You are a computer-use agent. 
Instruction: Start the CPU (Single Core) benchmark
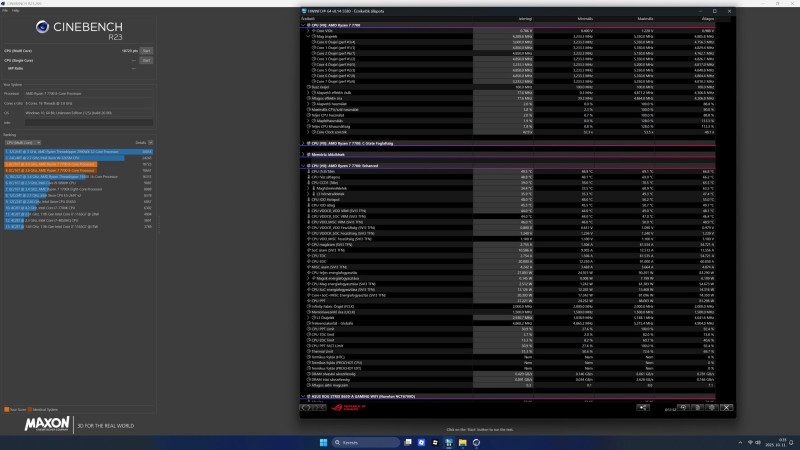[146, 60]
